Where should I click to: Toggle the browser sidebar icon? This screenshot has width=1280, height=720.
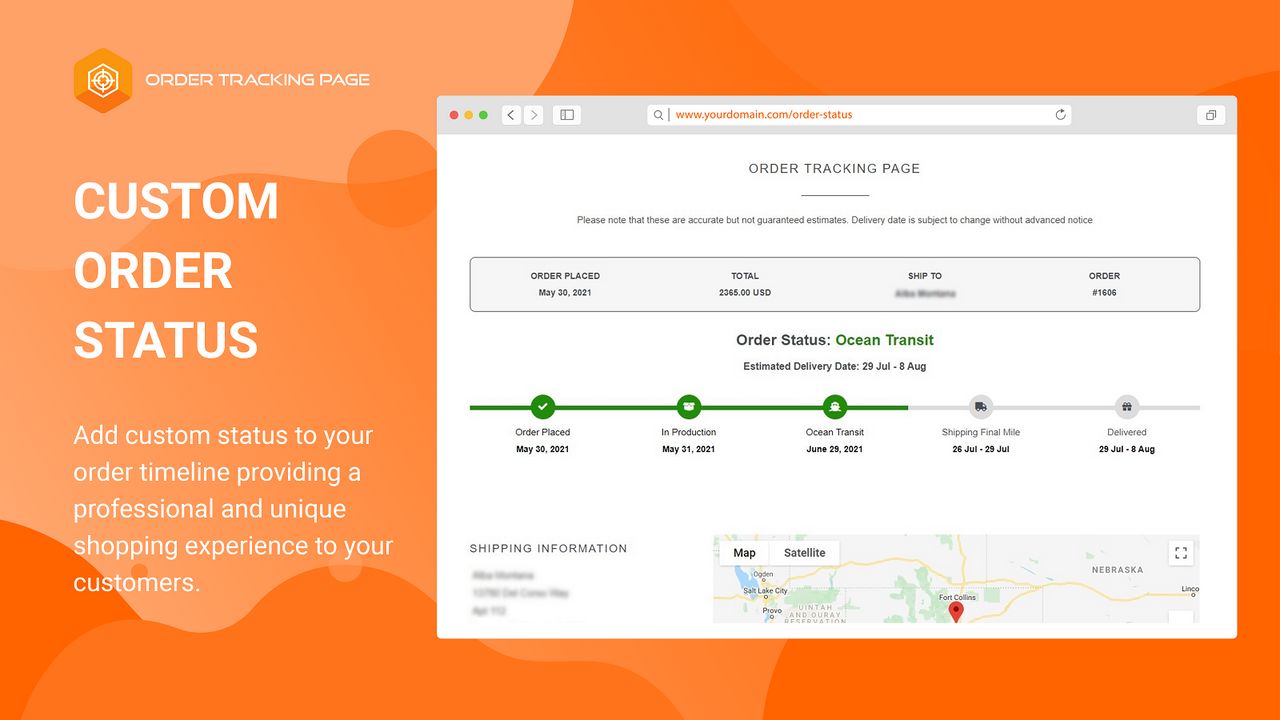(567, 115)
